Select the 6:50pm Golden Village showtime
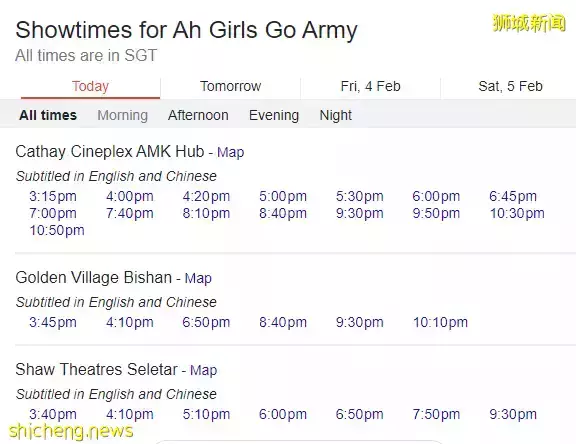 (x=206, y=322)
